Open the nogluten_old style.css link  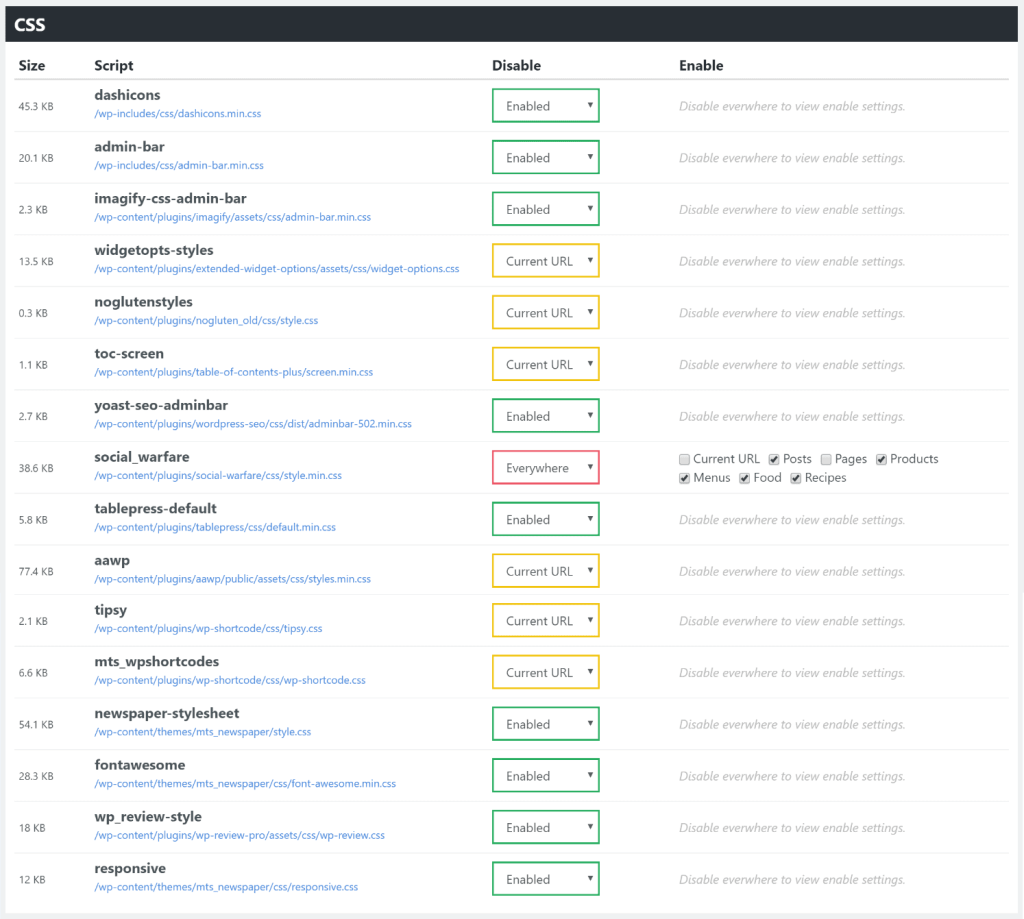point(206,320)
